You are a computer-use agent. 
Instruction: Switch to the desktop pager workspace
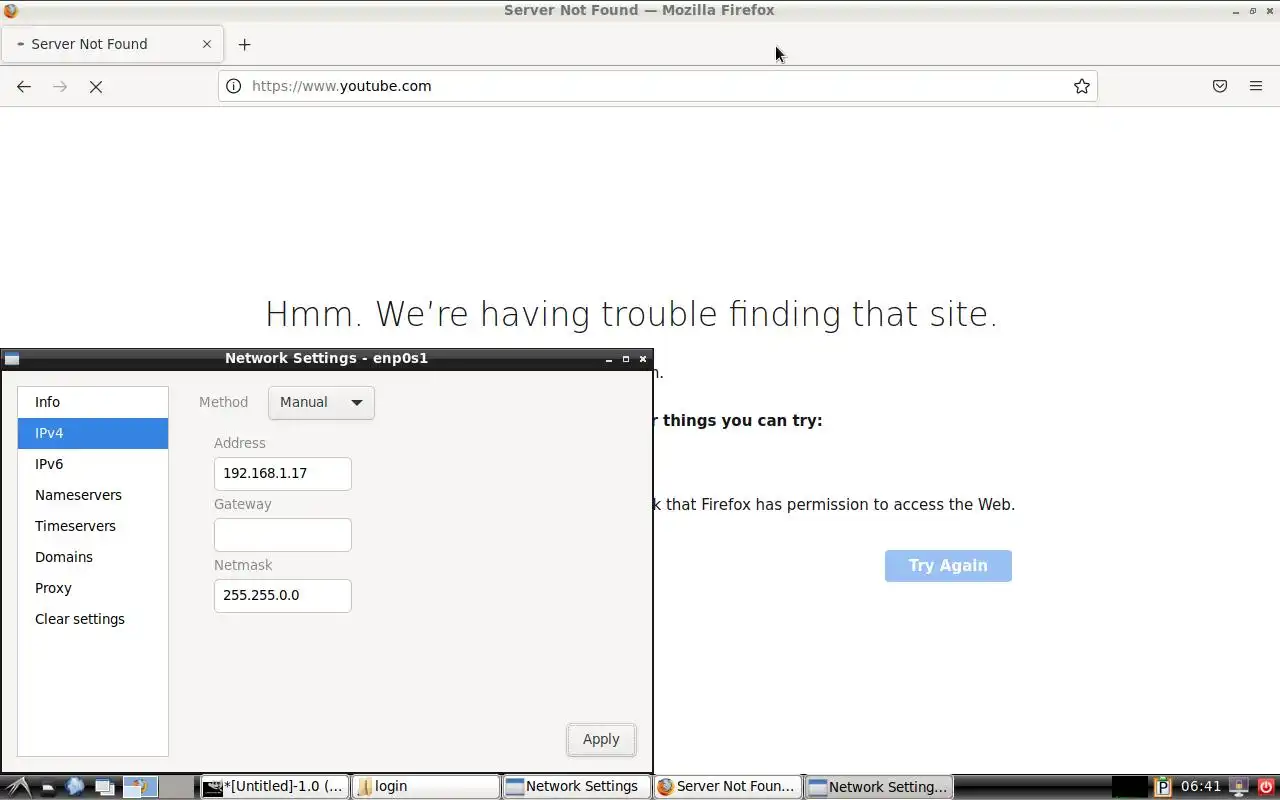point(140,787)
